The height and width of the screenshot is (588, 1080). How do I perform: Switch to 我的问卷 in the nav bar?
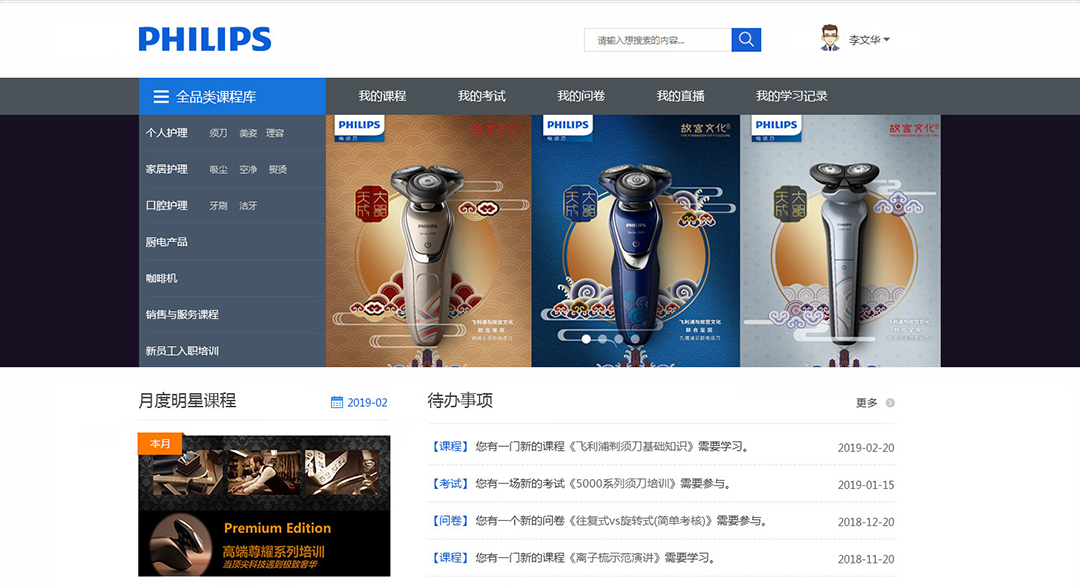[581, 96]
